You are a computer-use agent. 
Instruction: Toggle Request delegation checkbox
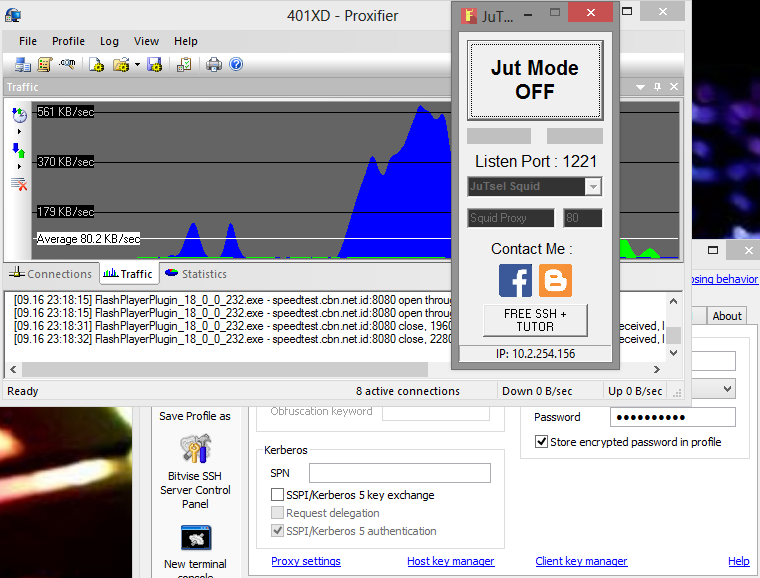[x=277, y=513]
